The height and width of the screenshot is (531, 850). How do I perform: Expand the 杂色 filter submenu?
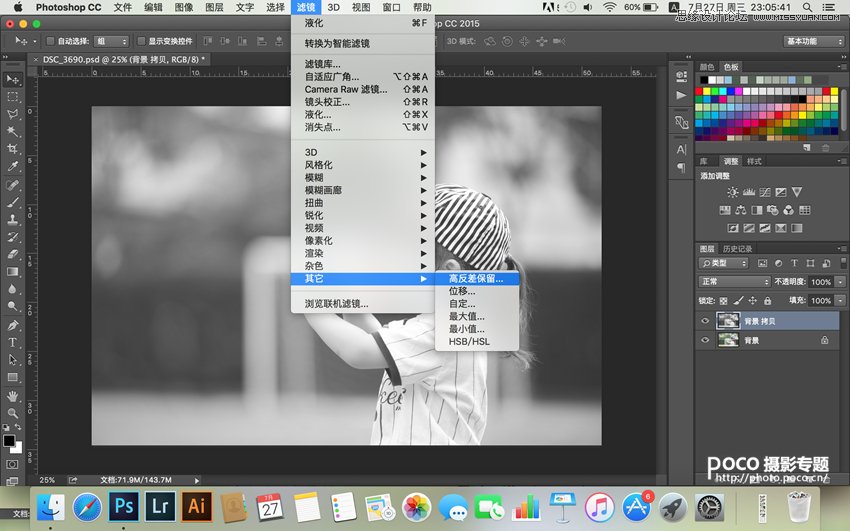coord(363,266)
